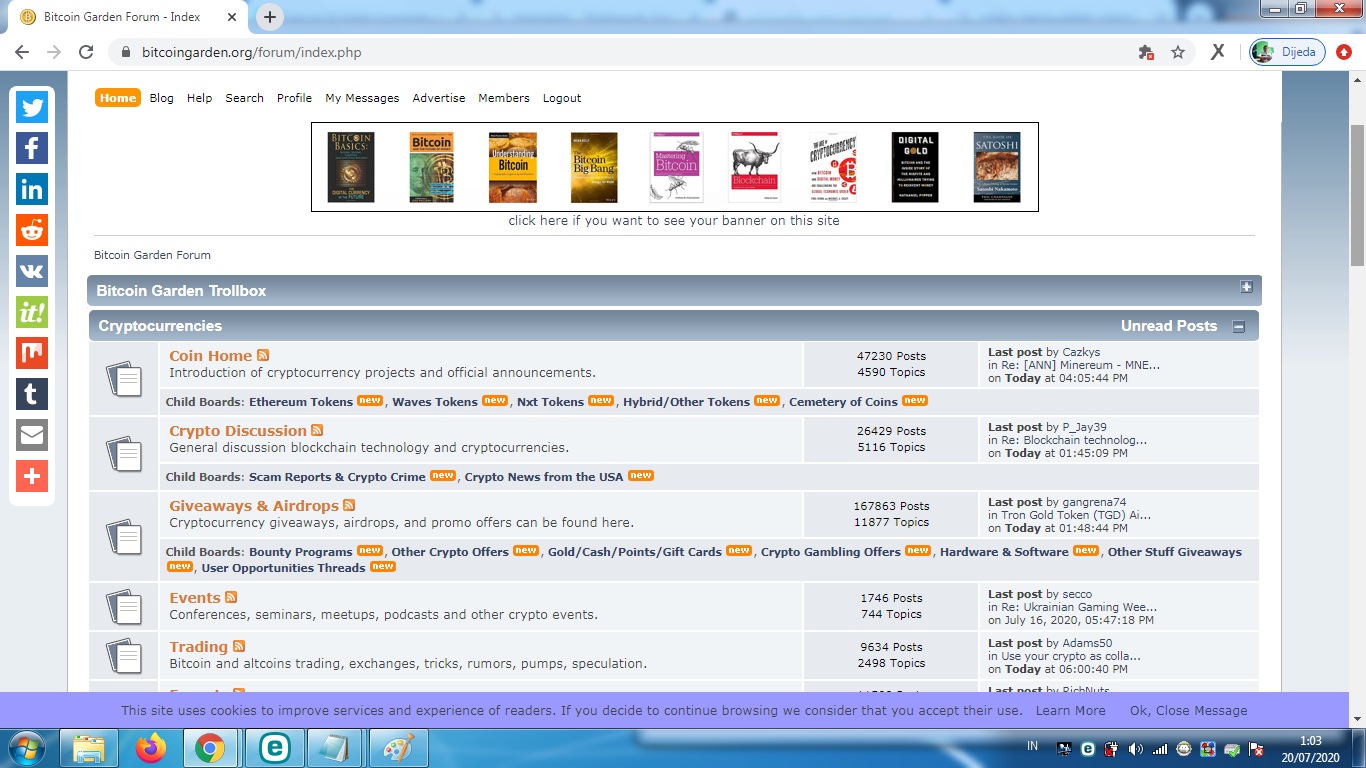
Task: Open the Cemetery of Coins child board
Action: click(x=843, y=402)
